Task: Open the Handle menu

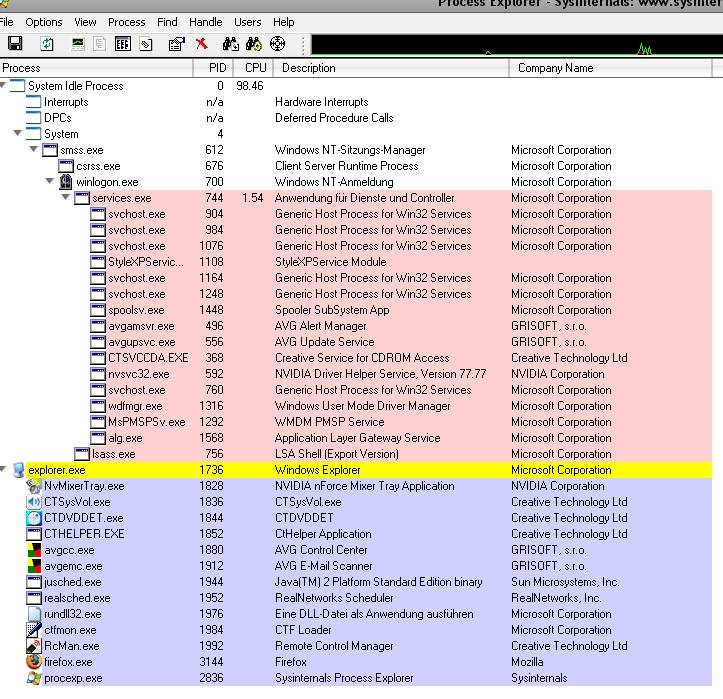Action: pos(206,22)
